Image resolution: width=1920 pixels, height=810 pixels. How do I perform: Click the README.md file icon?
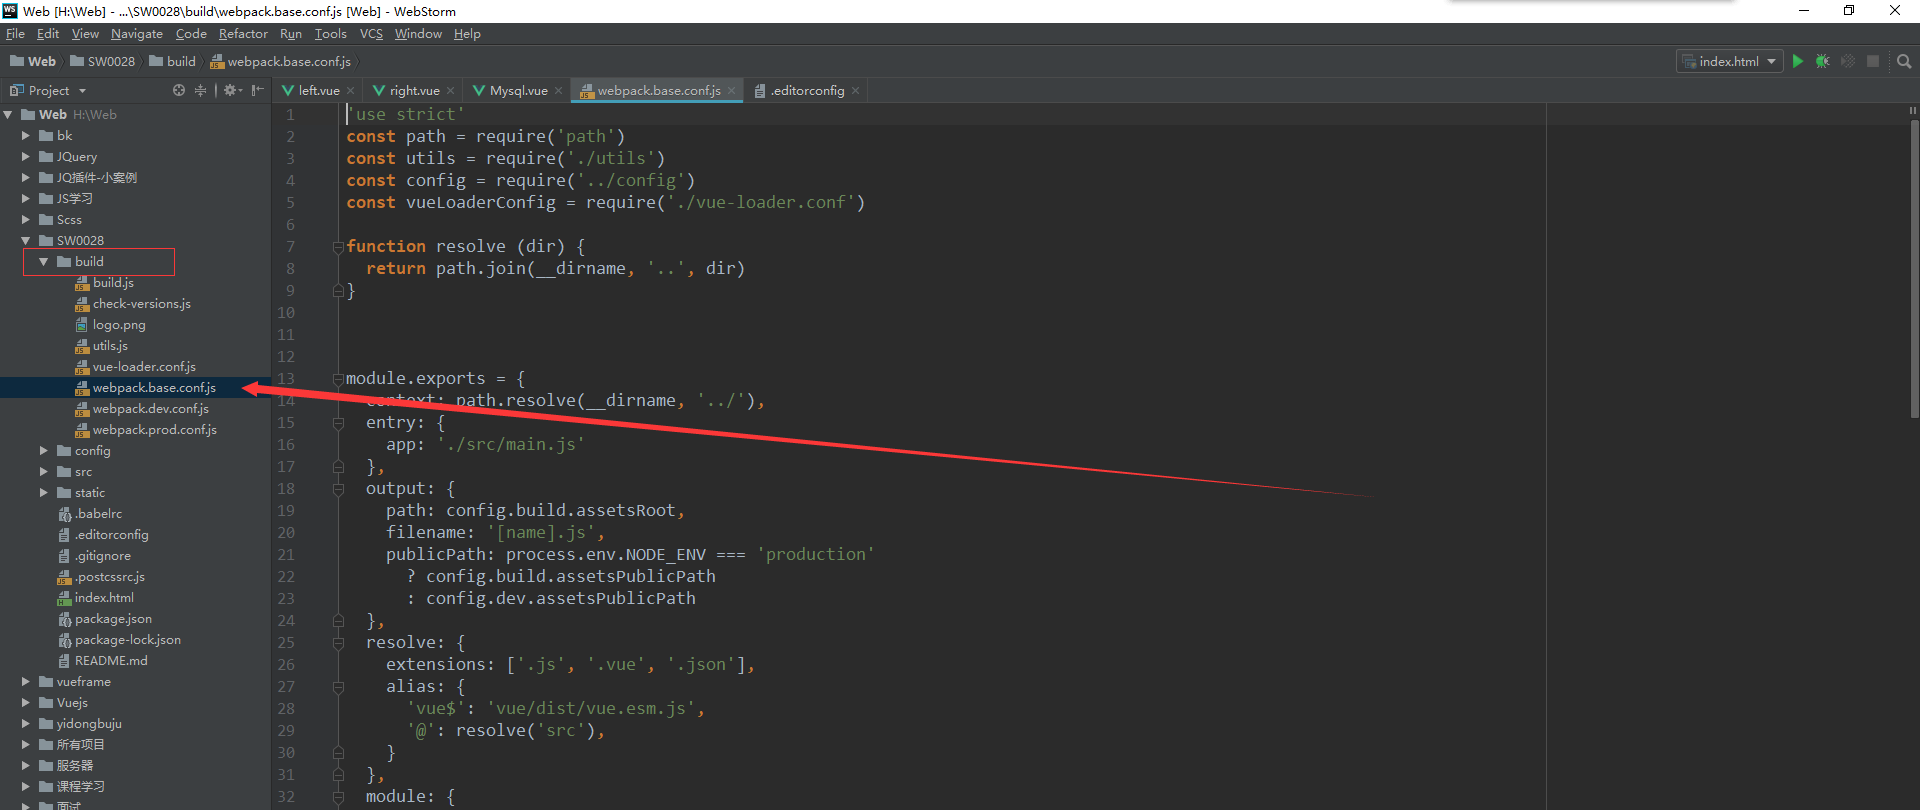tap(65, 661)
